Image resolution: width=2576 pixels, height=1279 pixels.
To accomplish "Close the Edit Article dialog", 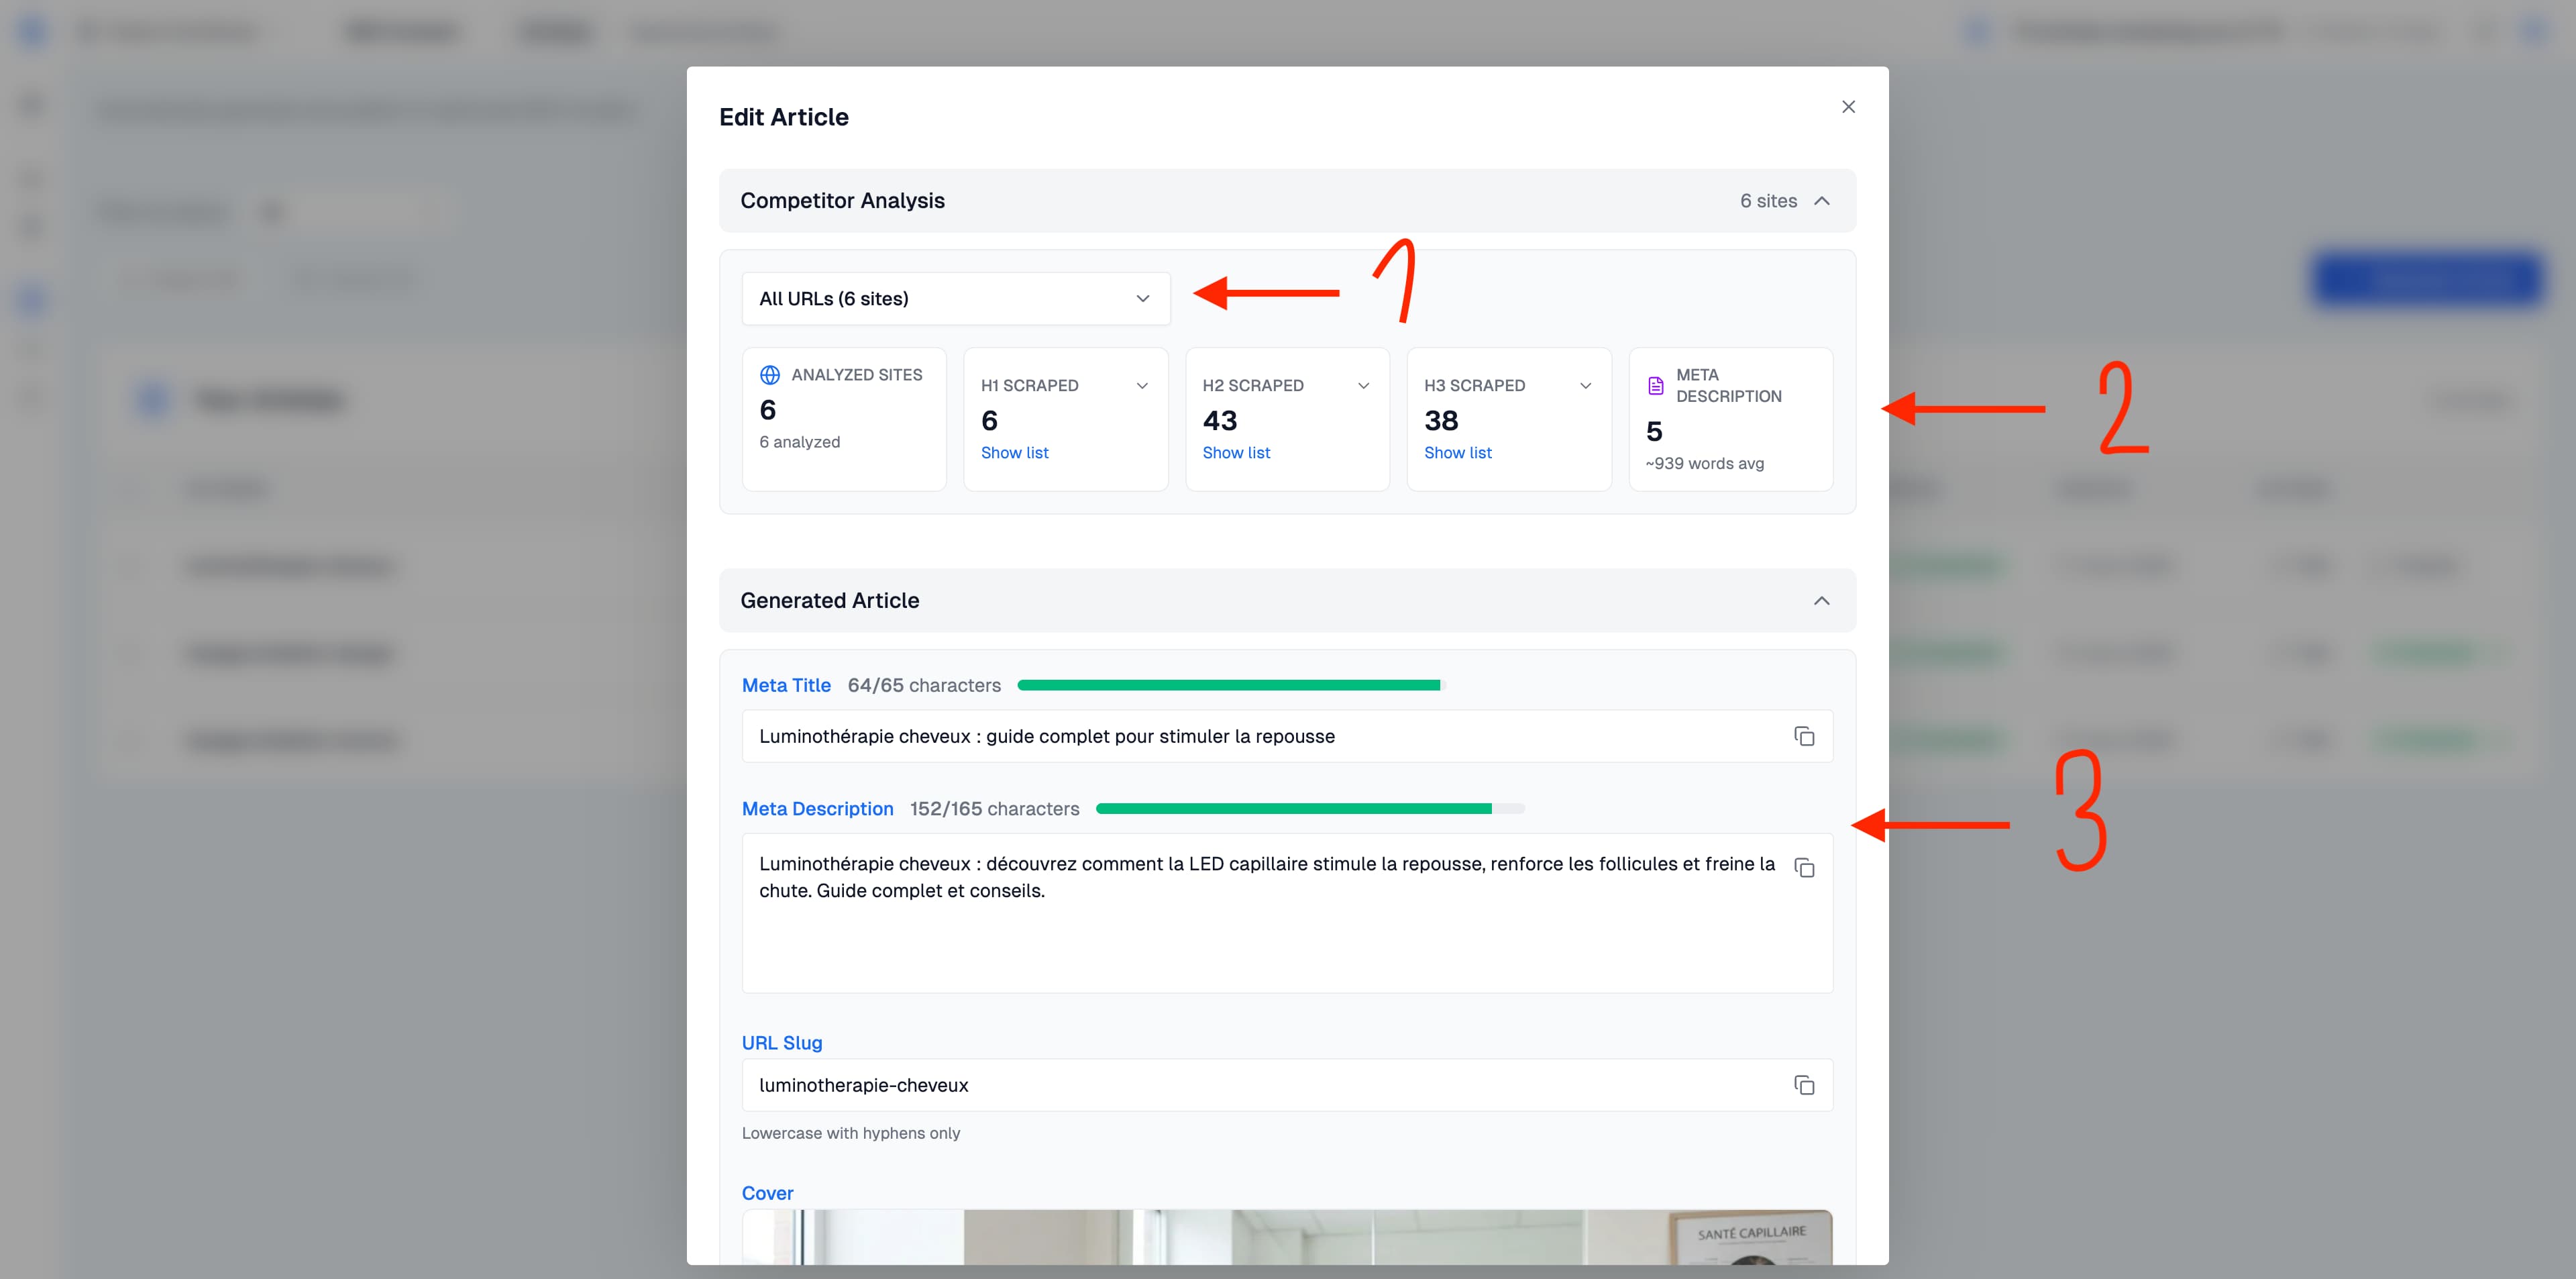I will click(x=1848, y=107).
